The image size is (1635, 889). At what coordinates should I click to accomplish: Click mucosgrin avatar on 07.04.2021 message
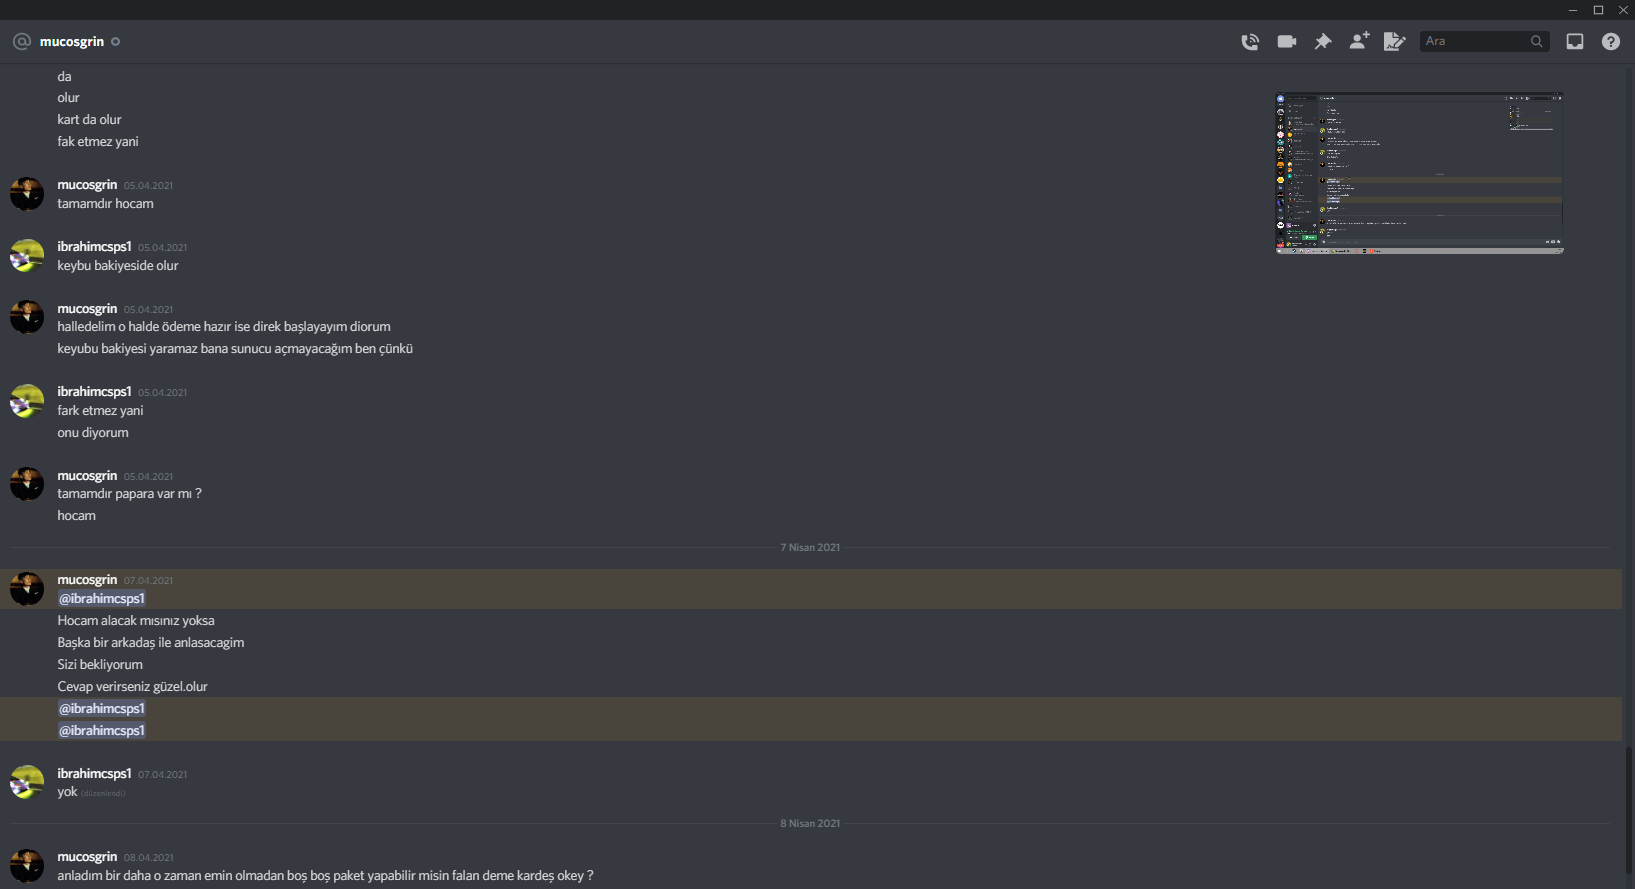point(27,589)
